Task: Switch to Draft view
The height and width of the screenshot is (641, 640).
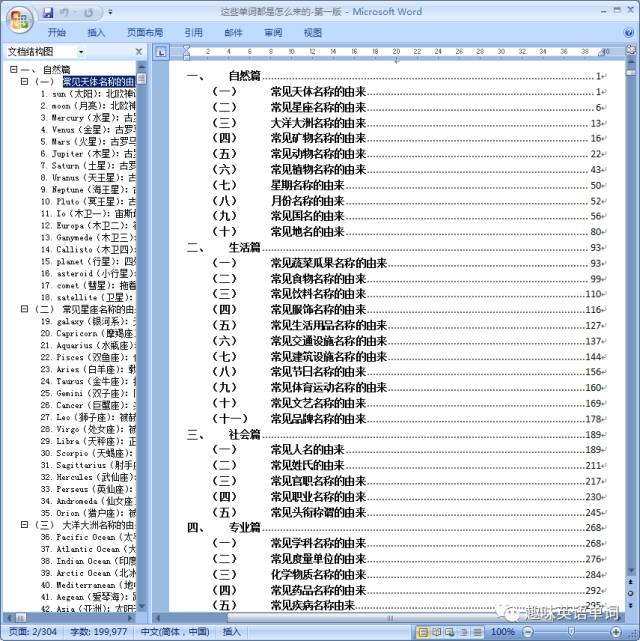Action: click(477, 632)
